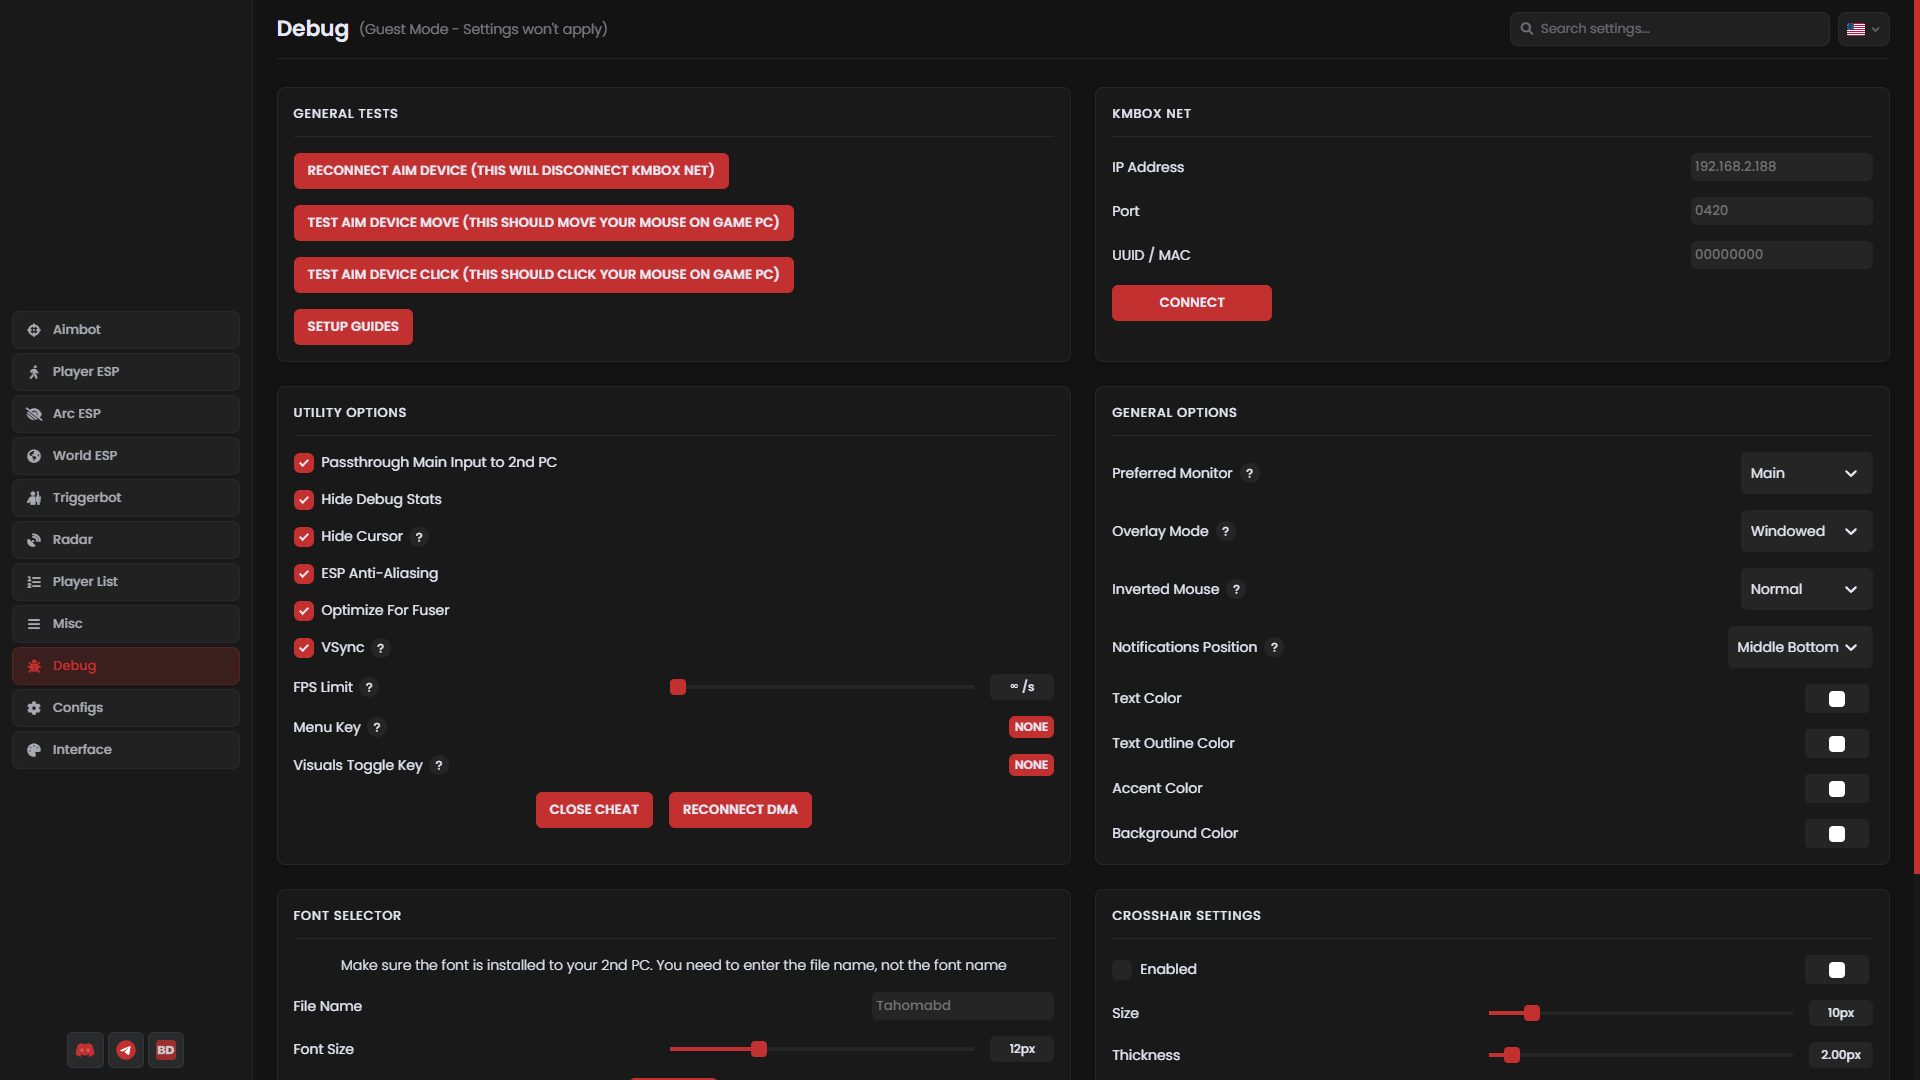
Task: Open the Configs section
Action: pos(126,708)
